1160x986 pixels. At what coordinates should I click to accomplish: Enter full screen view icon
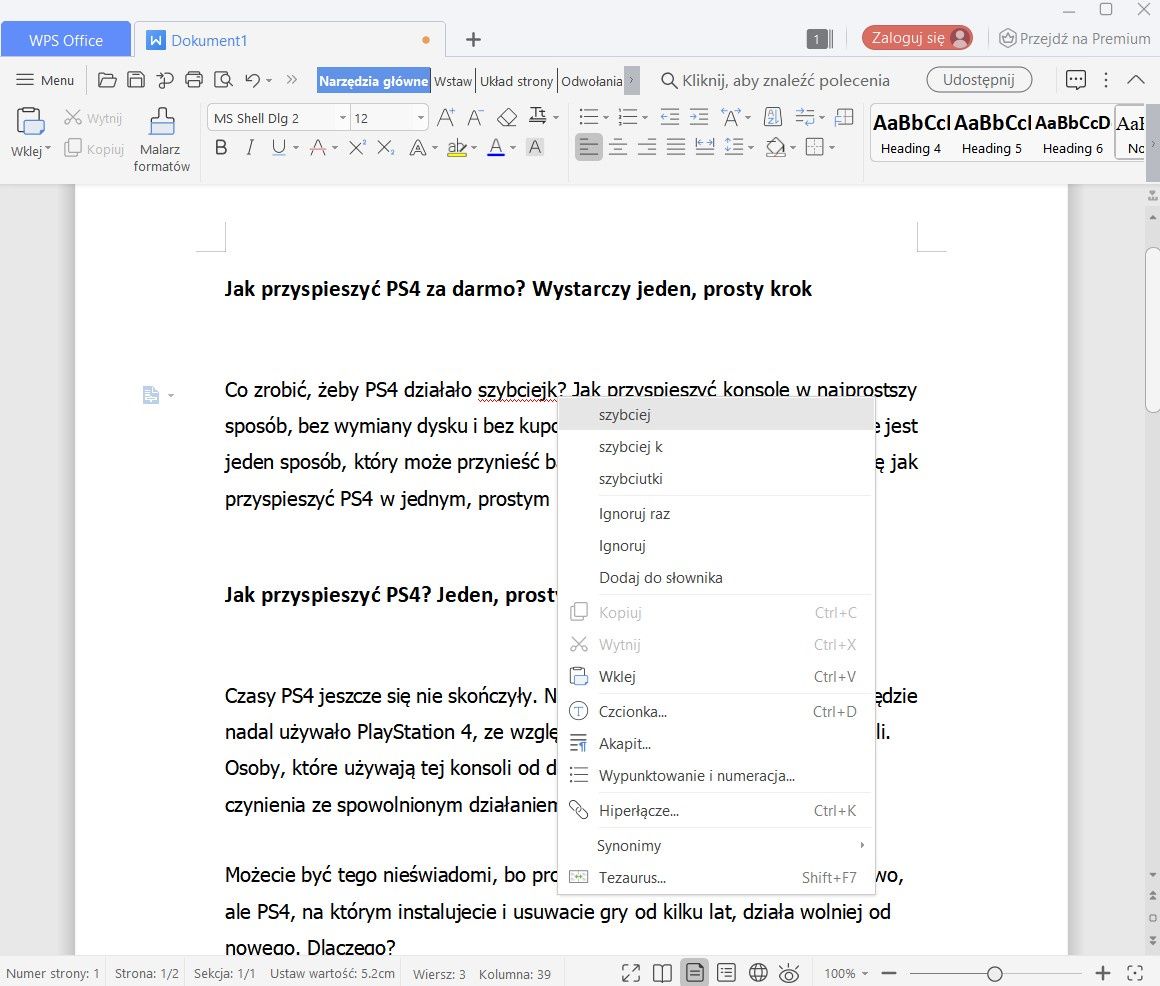[631, 973]
